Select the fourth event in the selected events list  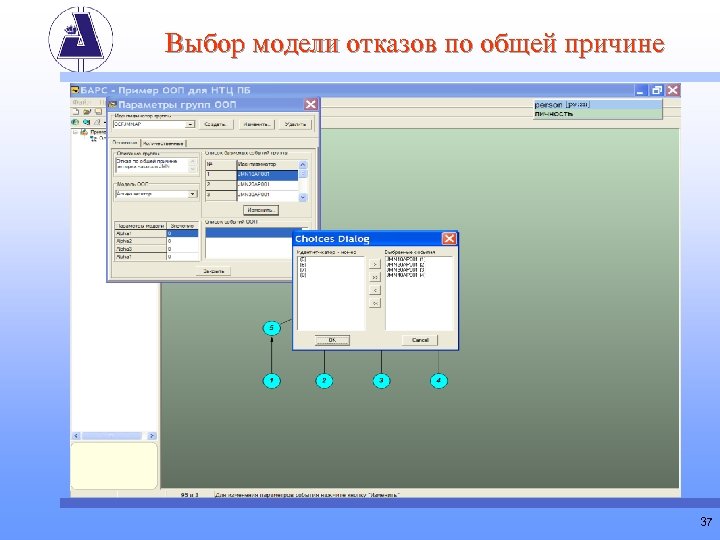coord(405,276)
